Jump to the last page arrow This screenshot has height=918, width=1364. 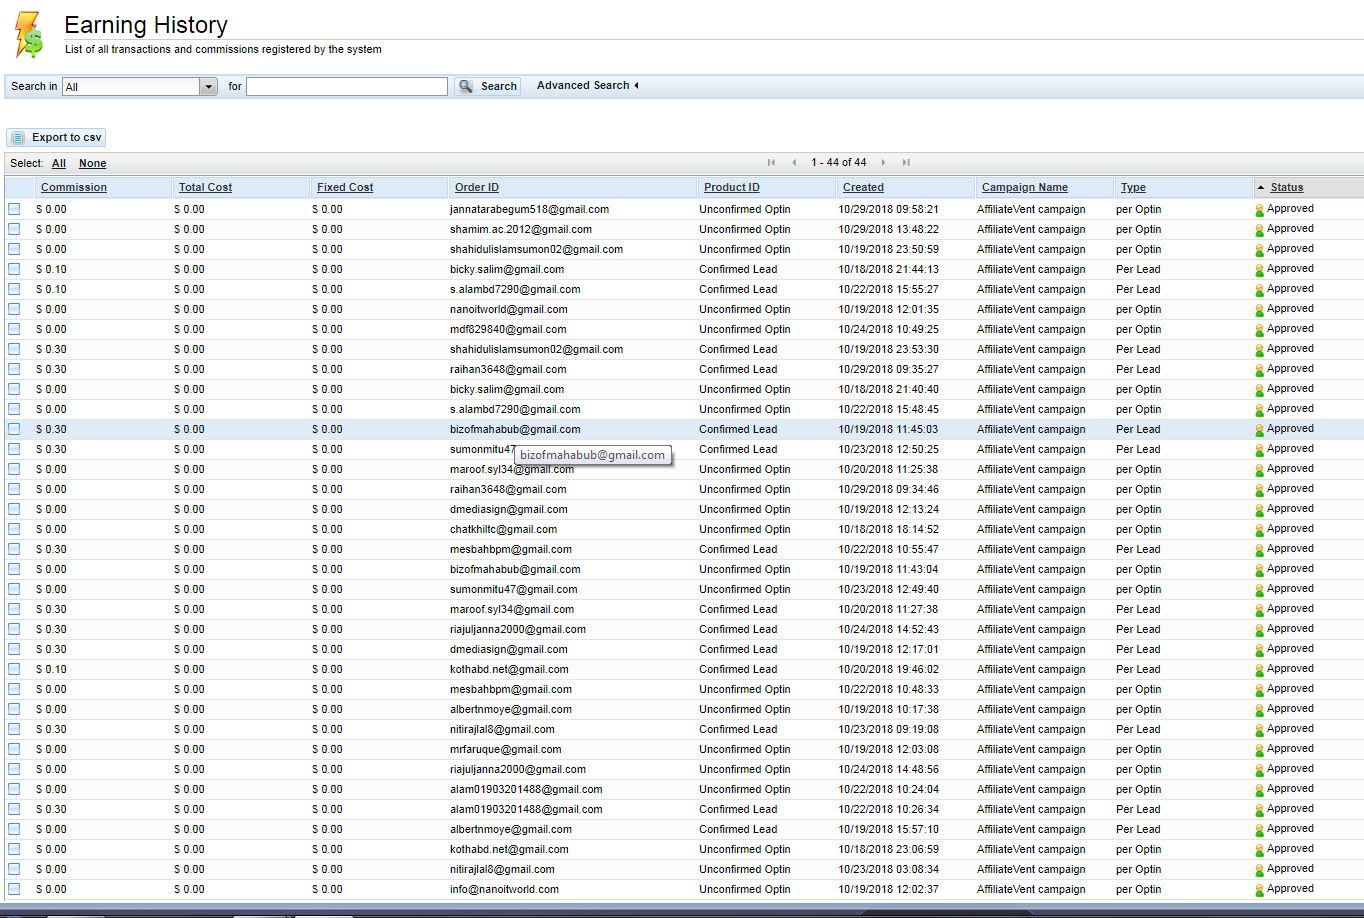[x=906, y=163]
